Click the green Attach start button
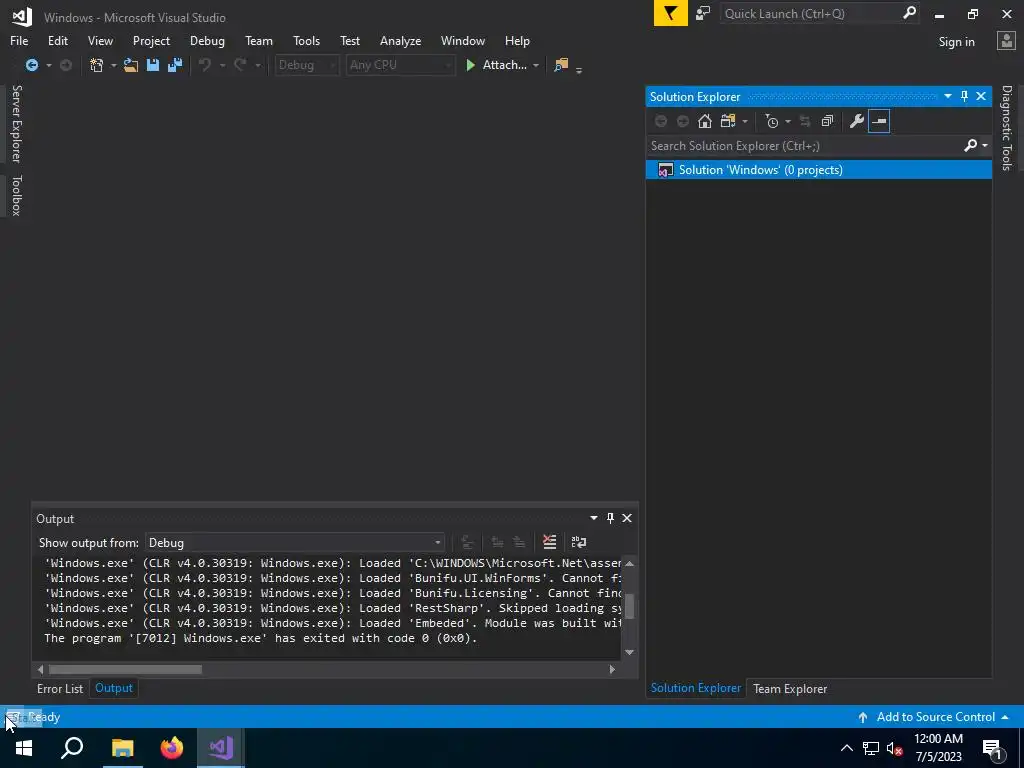The image size is (1024, 768). (x=496, y=65)
